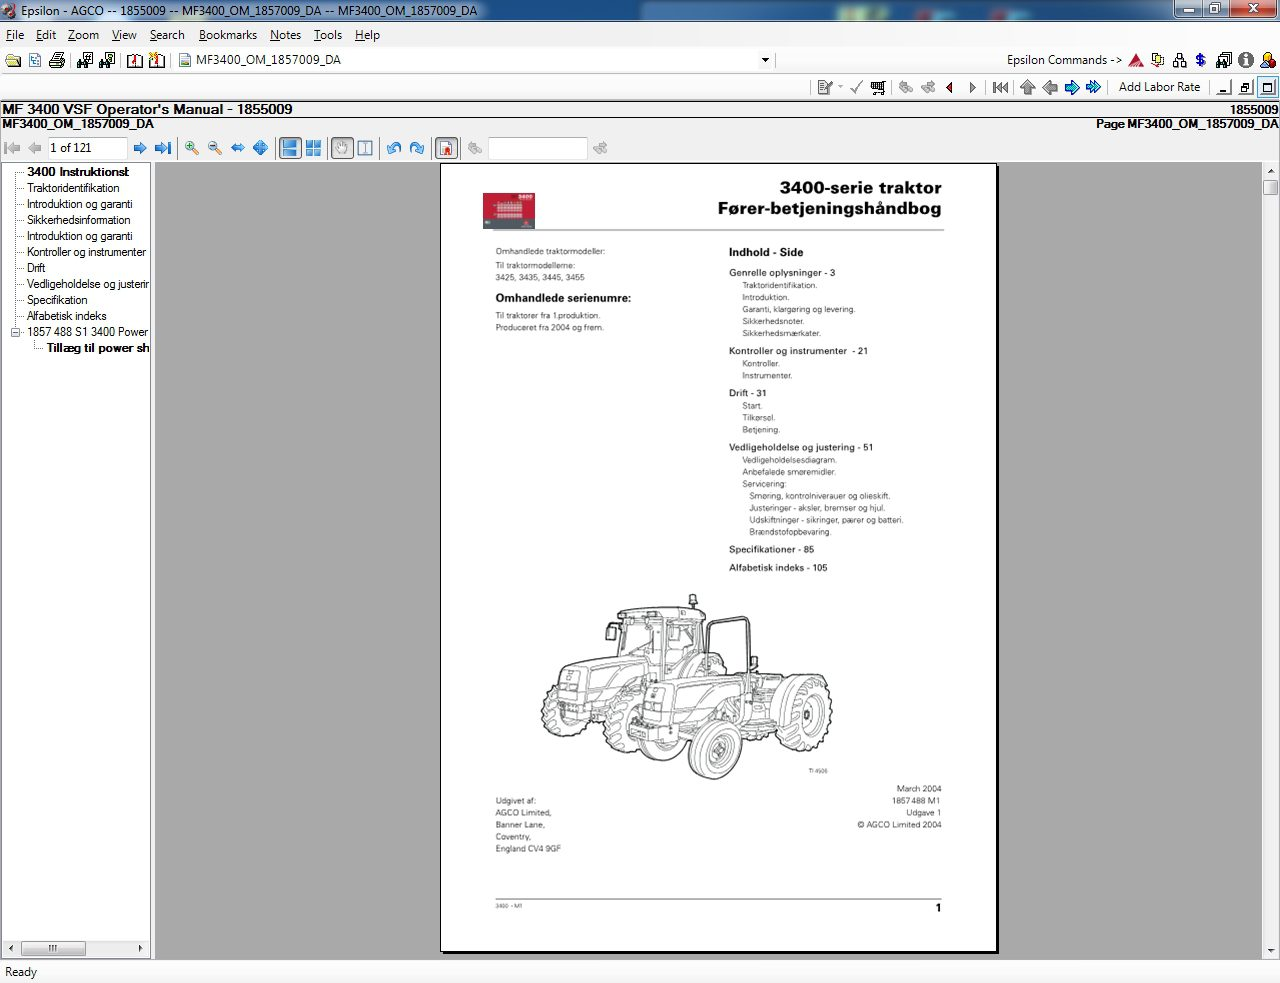
Task: Select the zoom-in magnifier tool
Action: [192, 147]
